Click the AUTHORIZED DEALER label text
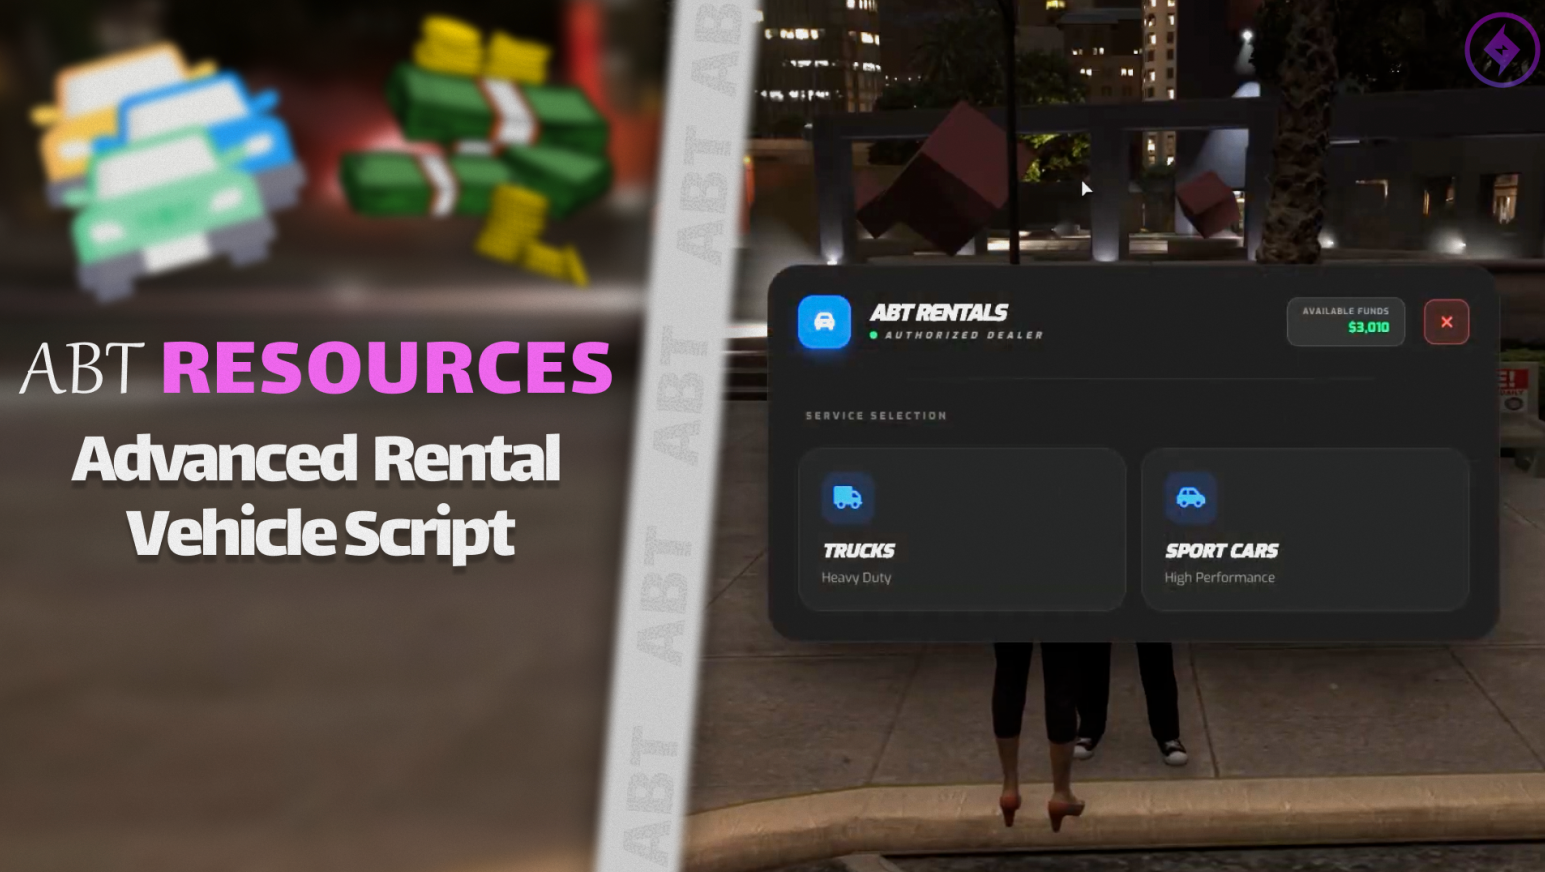1545x872 pixels. pos(964,335)
